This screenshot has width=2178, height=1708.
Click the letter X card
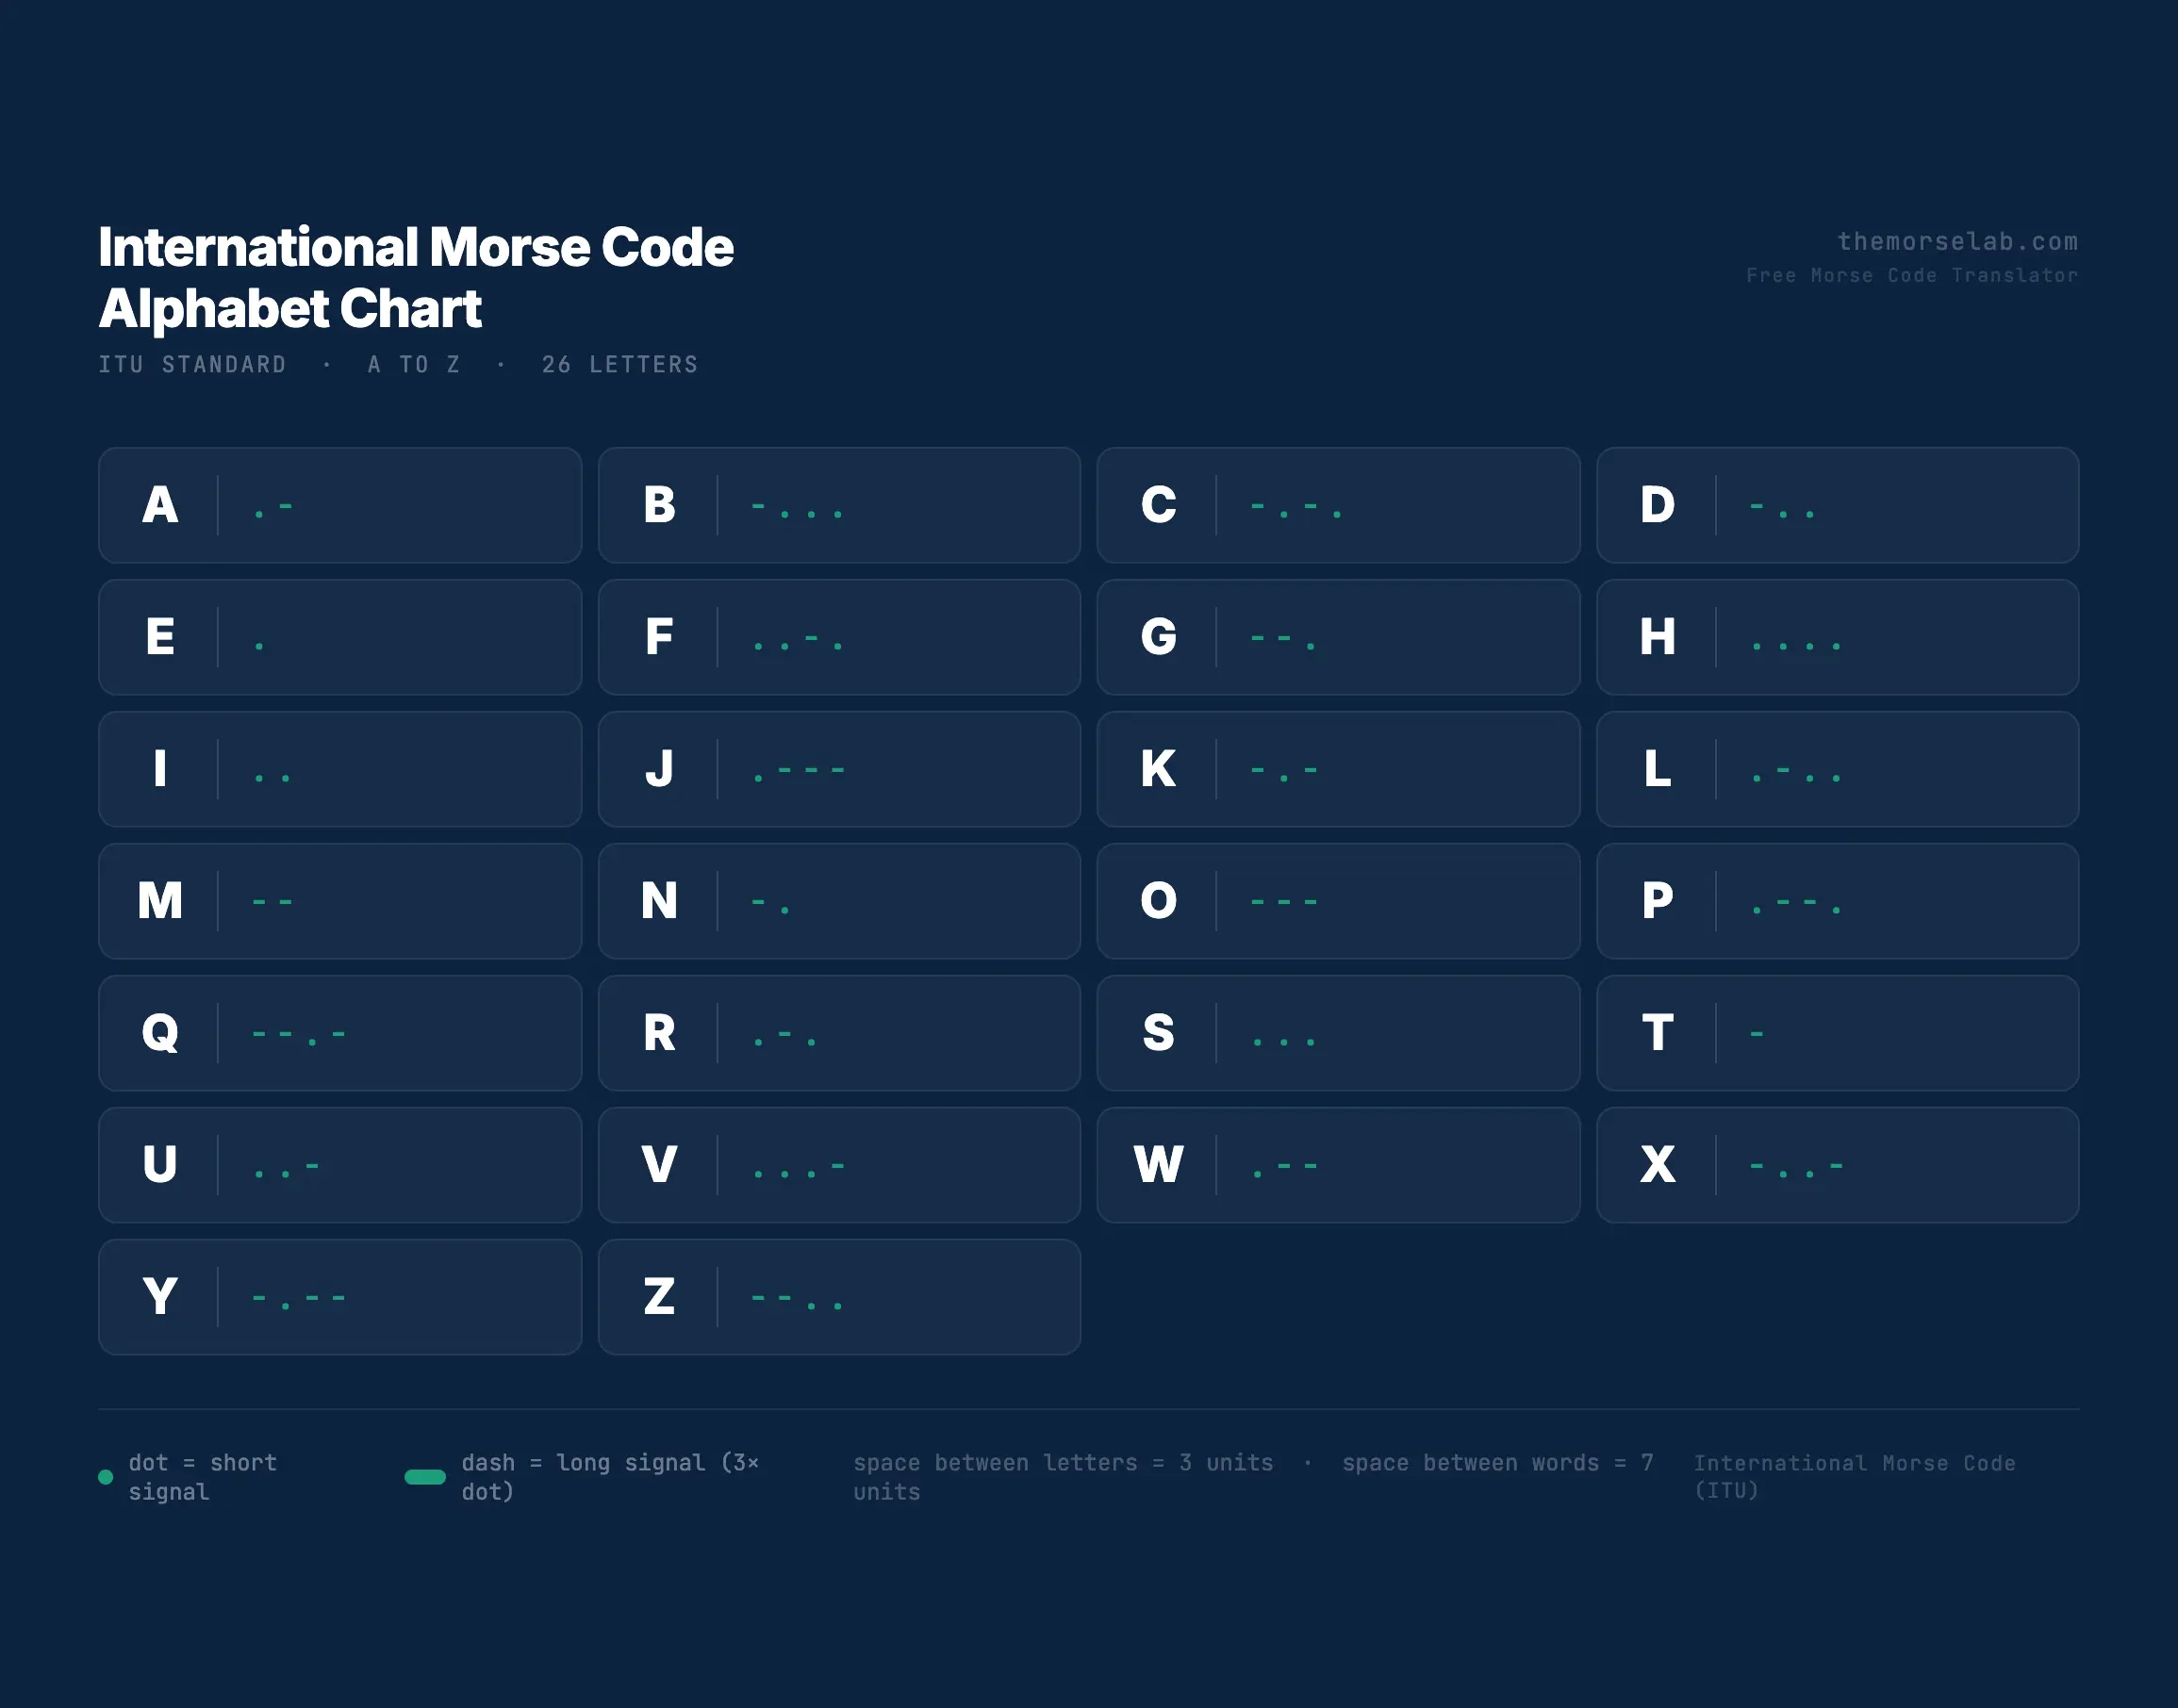(1837, 1165)
